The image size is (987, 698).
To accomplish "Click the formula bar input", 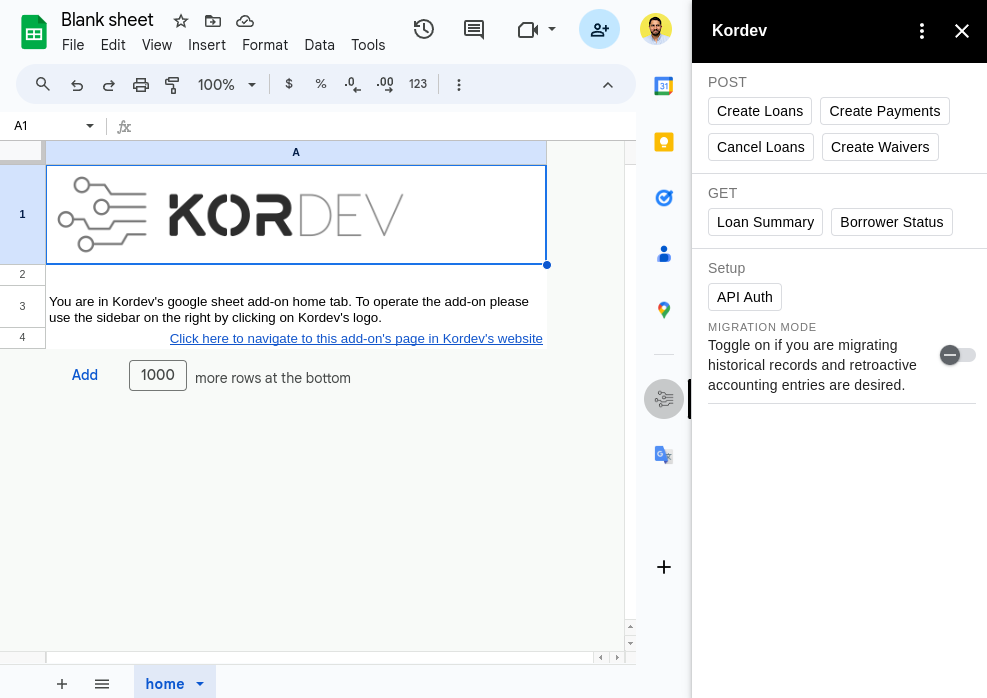I will tap(384, 127).
